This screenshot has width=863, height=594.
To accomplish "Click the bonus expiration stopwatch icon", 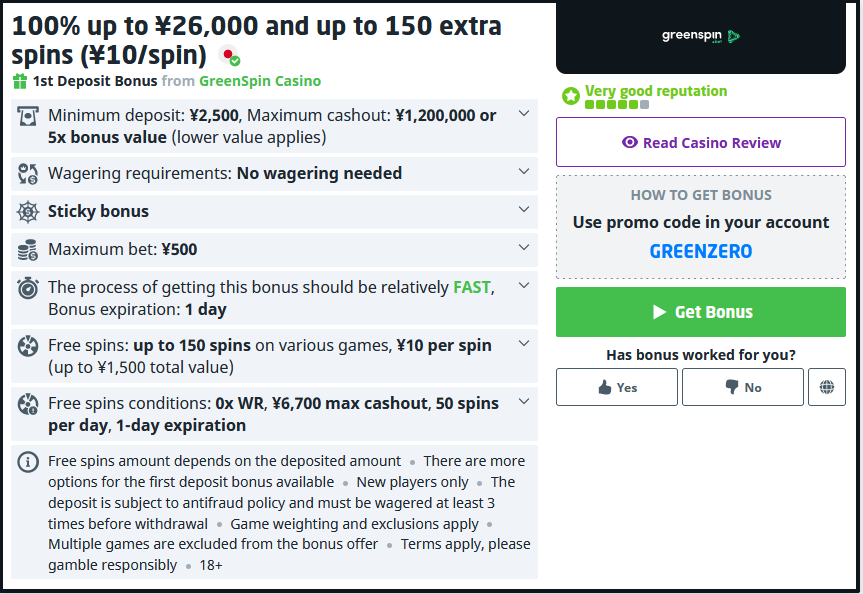I will pos(28,288).
